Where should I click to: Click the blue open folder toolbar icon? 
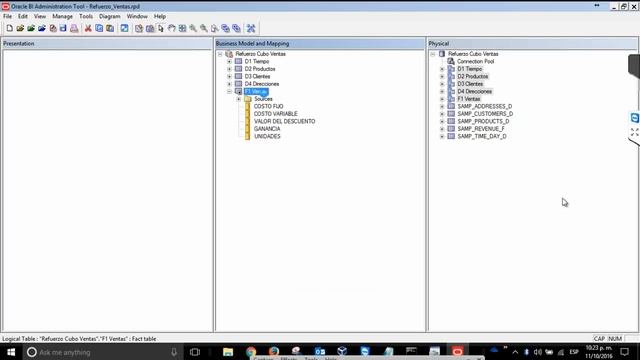pyautogui.click(x=42, y=28)
